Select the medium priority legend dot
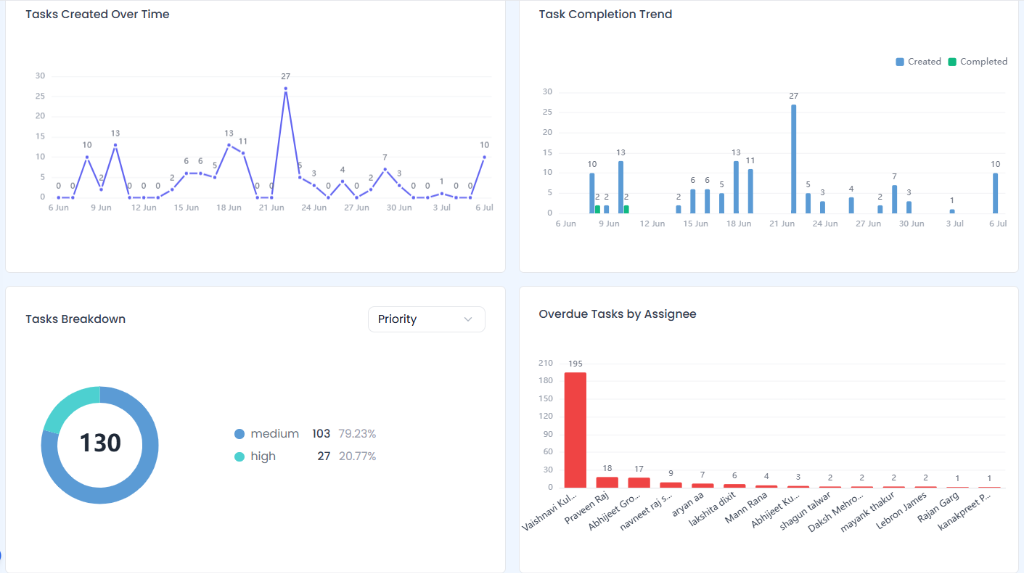The width and height of the screenshot is (1024, 573). 239,434
